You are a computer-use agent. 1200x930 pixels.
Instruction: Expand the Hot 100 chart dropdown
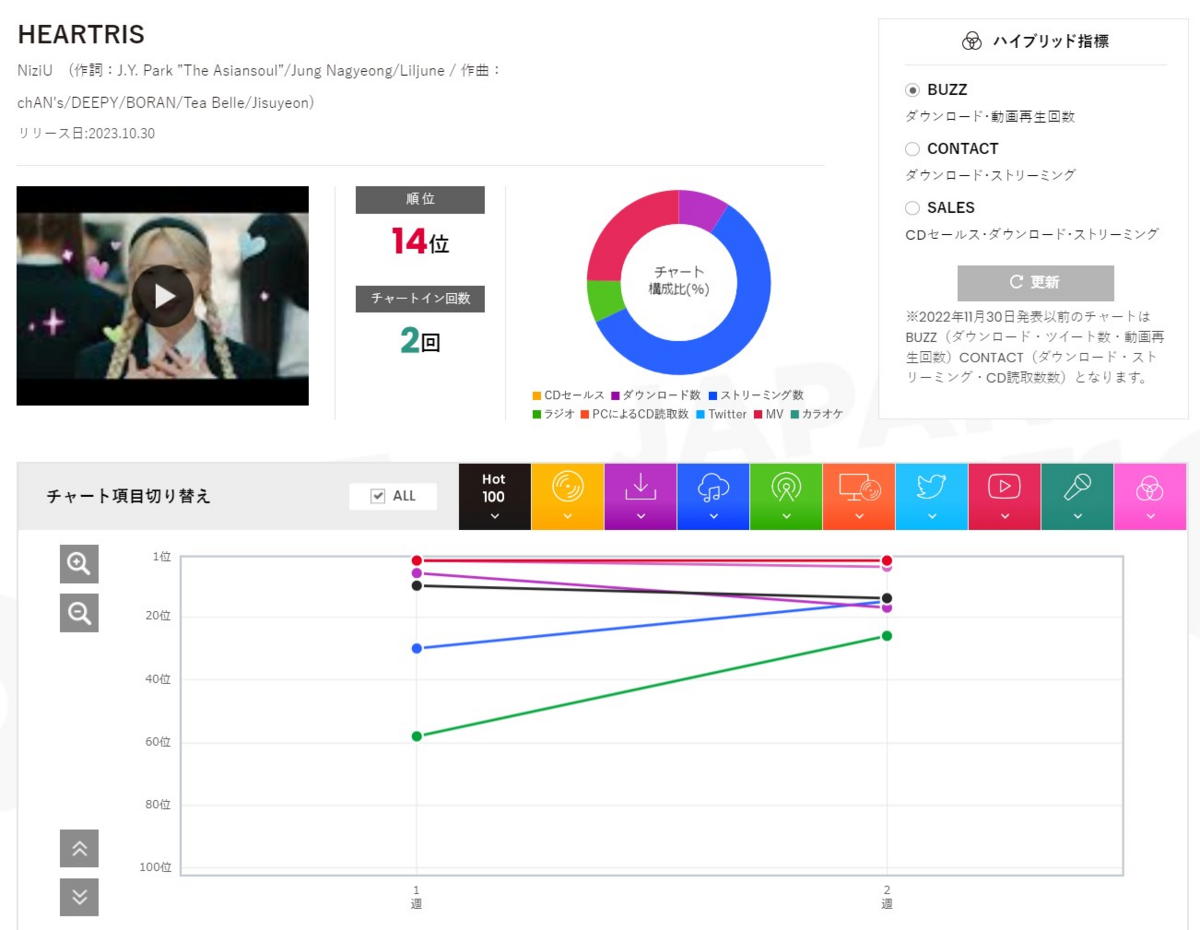click(494, 496)
